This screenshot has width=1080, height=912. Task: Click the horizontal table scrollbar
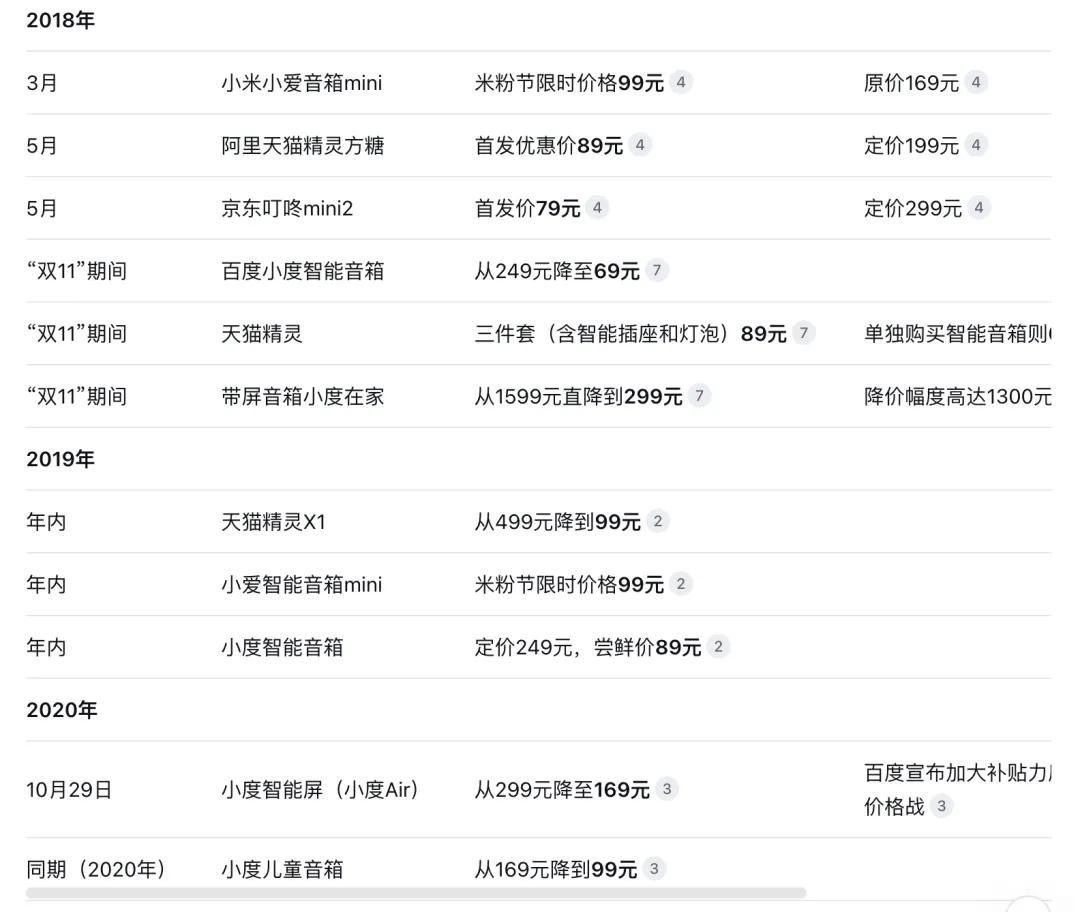[416, 893]
